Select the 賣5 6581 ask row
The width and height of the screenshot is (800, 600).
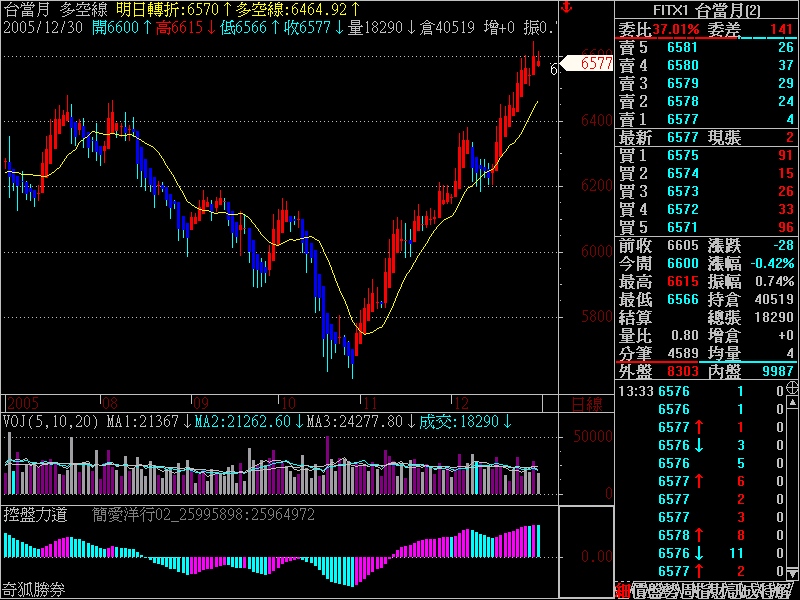coord(706,47)
